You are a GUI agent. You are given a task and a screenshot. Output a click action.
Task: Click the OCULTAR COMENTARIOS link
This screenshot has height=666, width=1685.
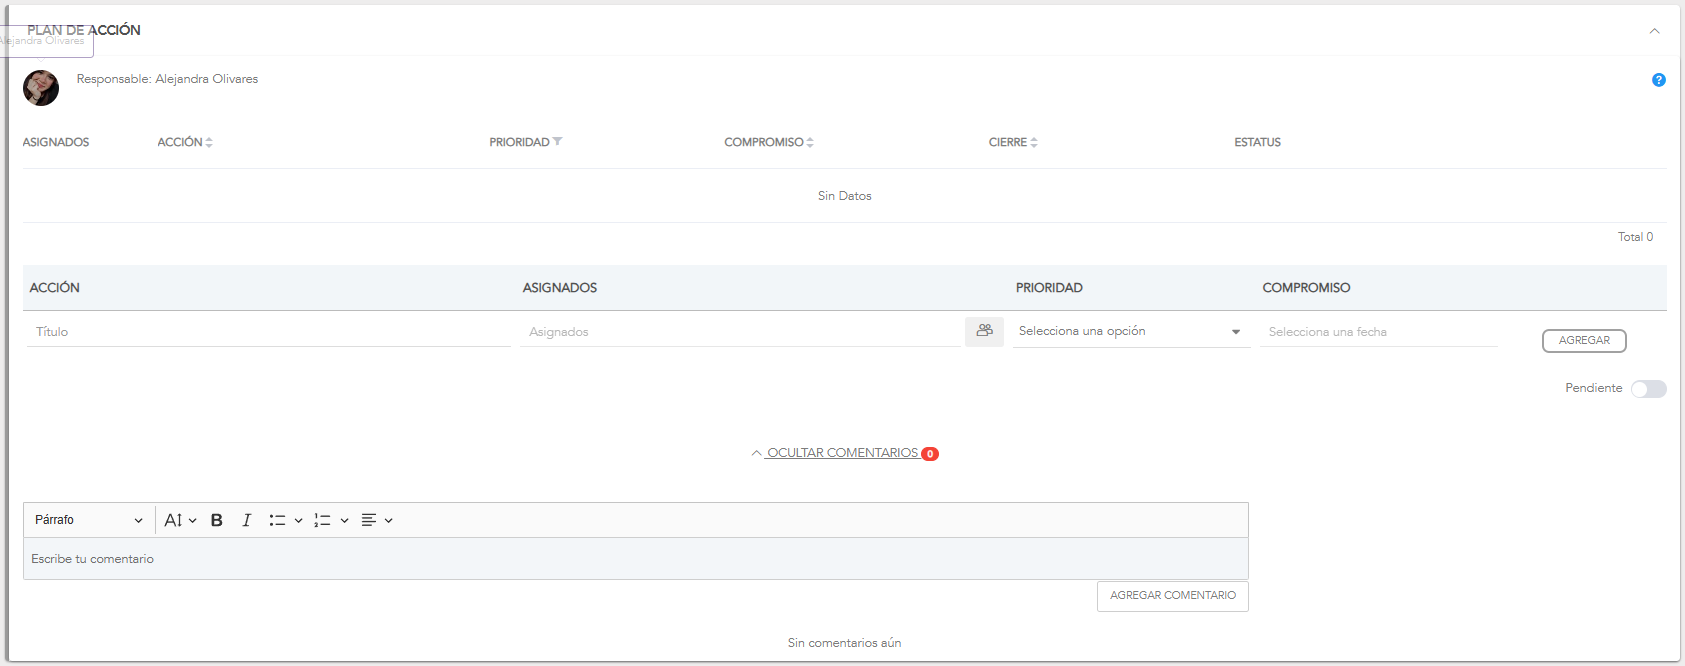click(842, 453)
